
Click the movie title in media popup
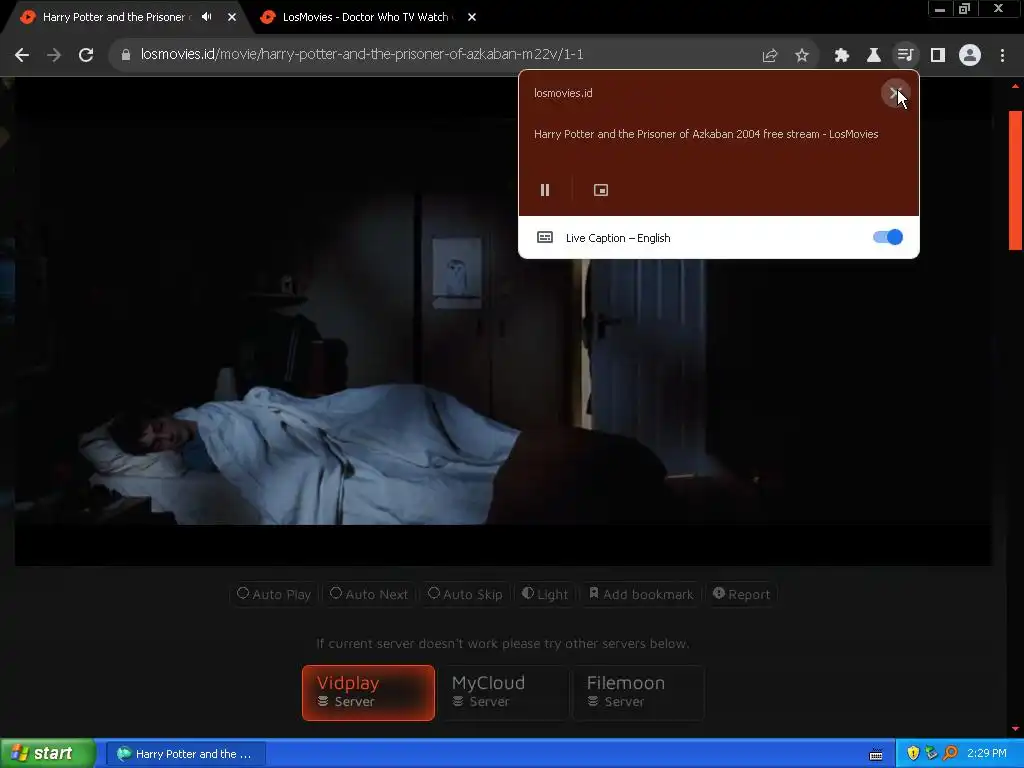(x=706, y=134)
